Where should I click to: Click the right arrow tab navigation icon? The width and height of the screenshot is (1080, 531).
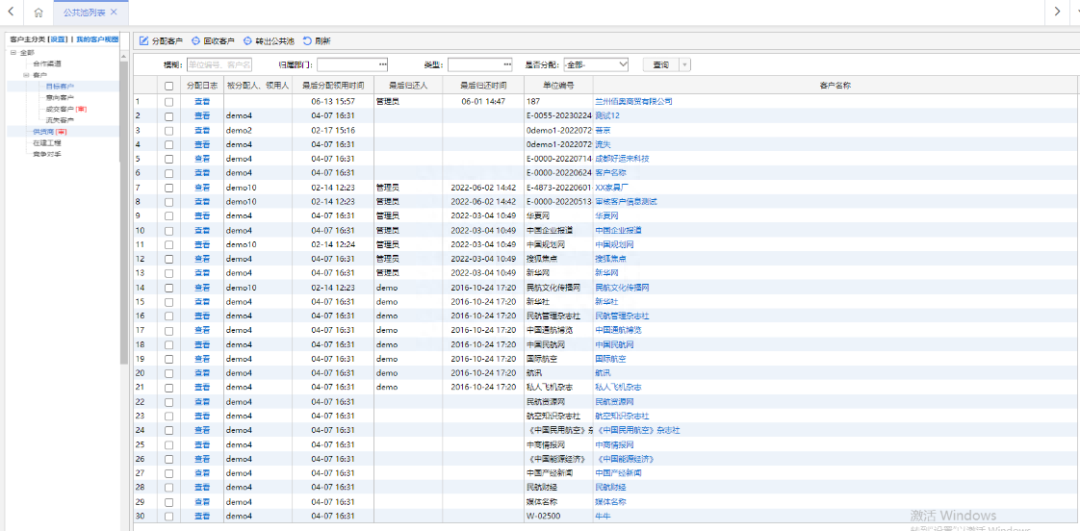[x=1057, y=12]
